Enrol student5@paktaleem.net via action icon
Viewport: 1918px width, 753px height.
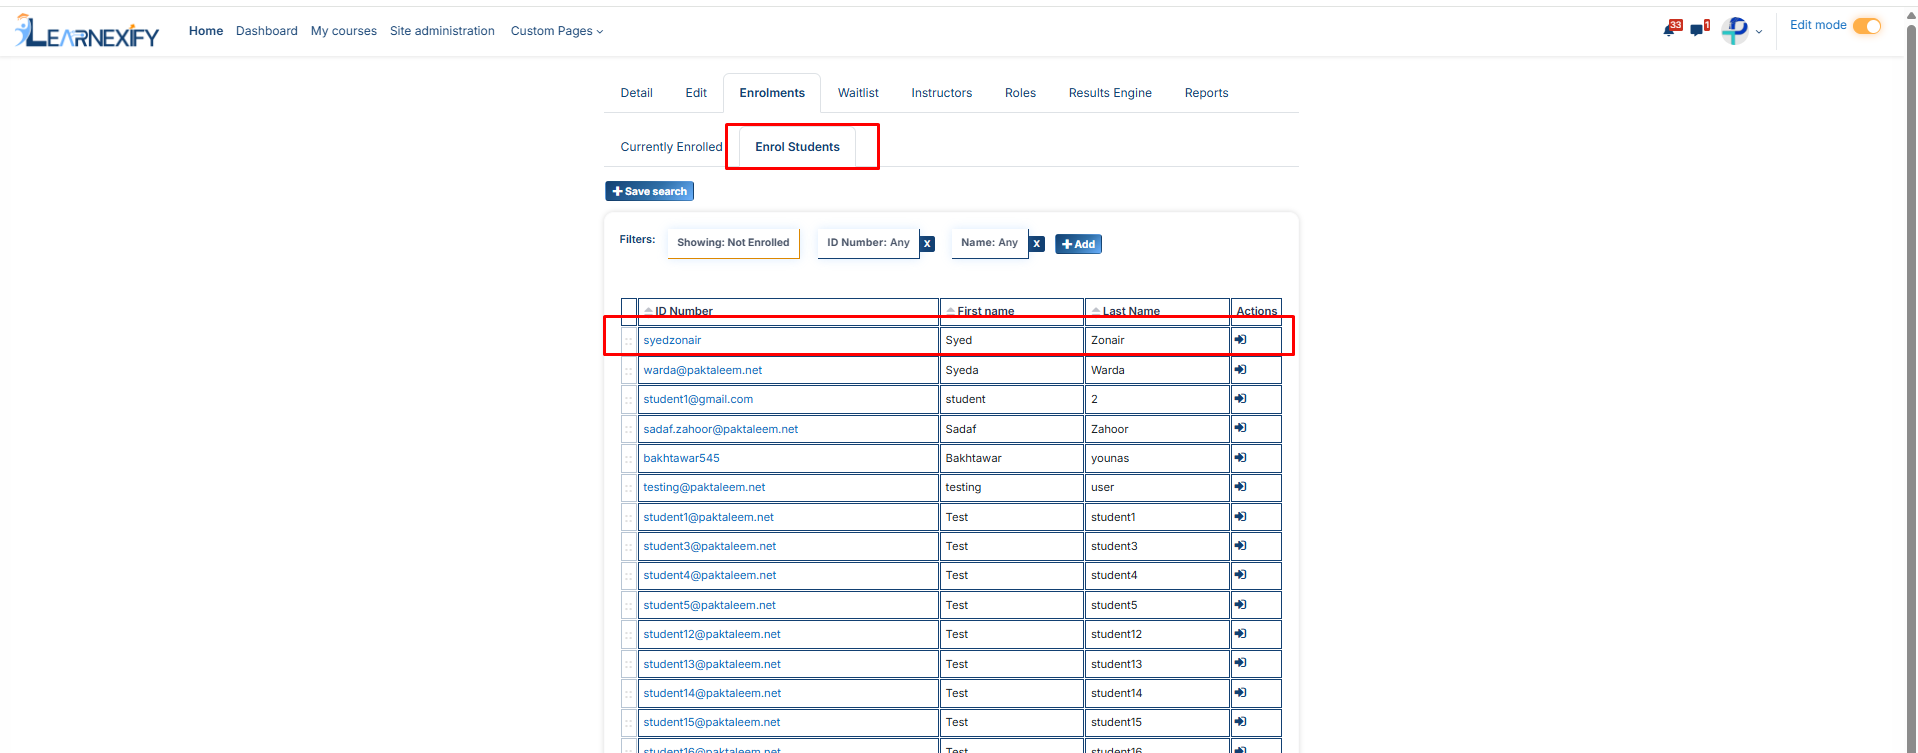coord(1240,605)
